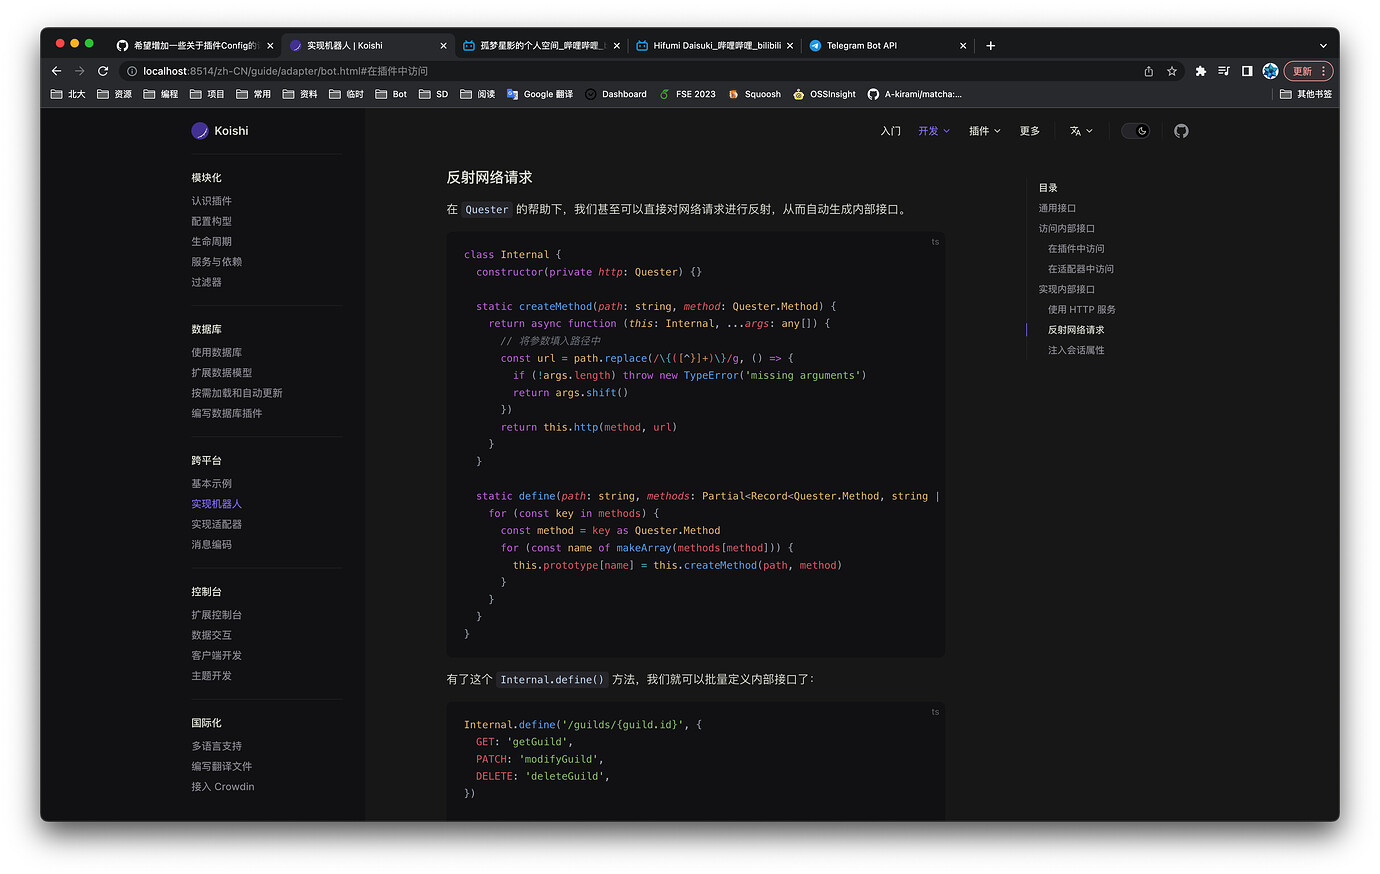Open the 插件 dropdown menu

pos(983,130)
